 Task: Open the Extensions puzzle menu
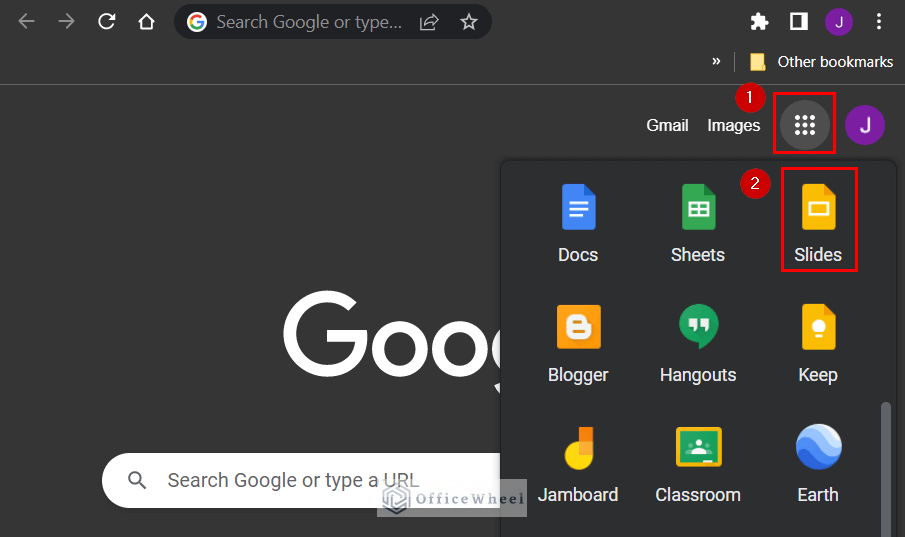(760, 22)
